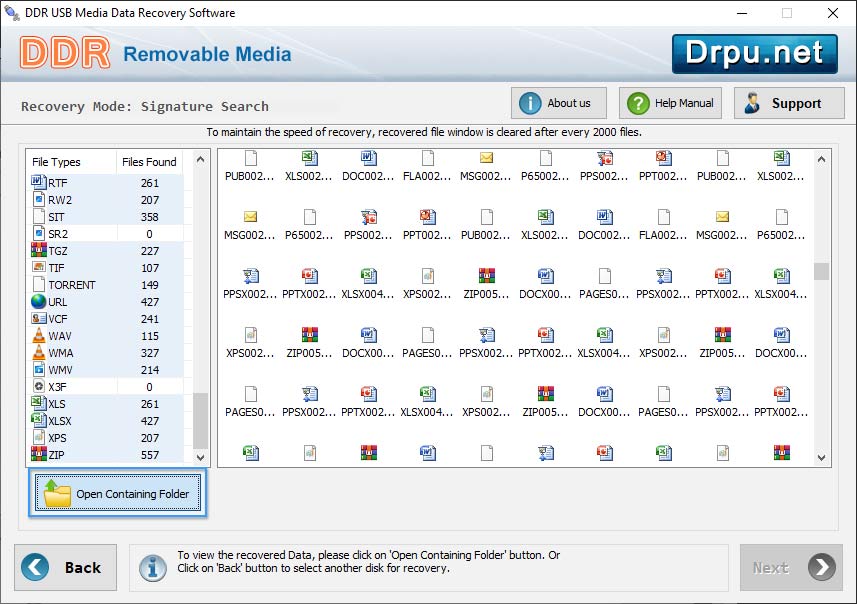The image size is (857, 604).
Task: Select the count 261 in RTF row
Action: coord(150,183)
